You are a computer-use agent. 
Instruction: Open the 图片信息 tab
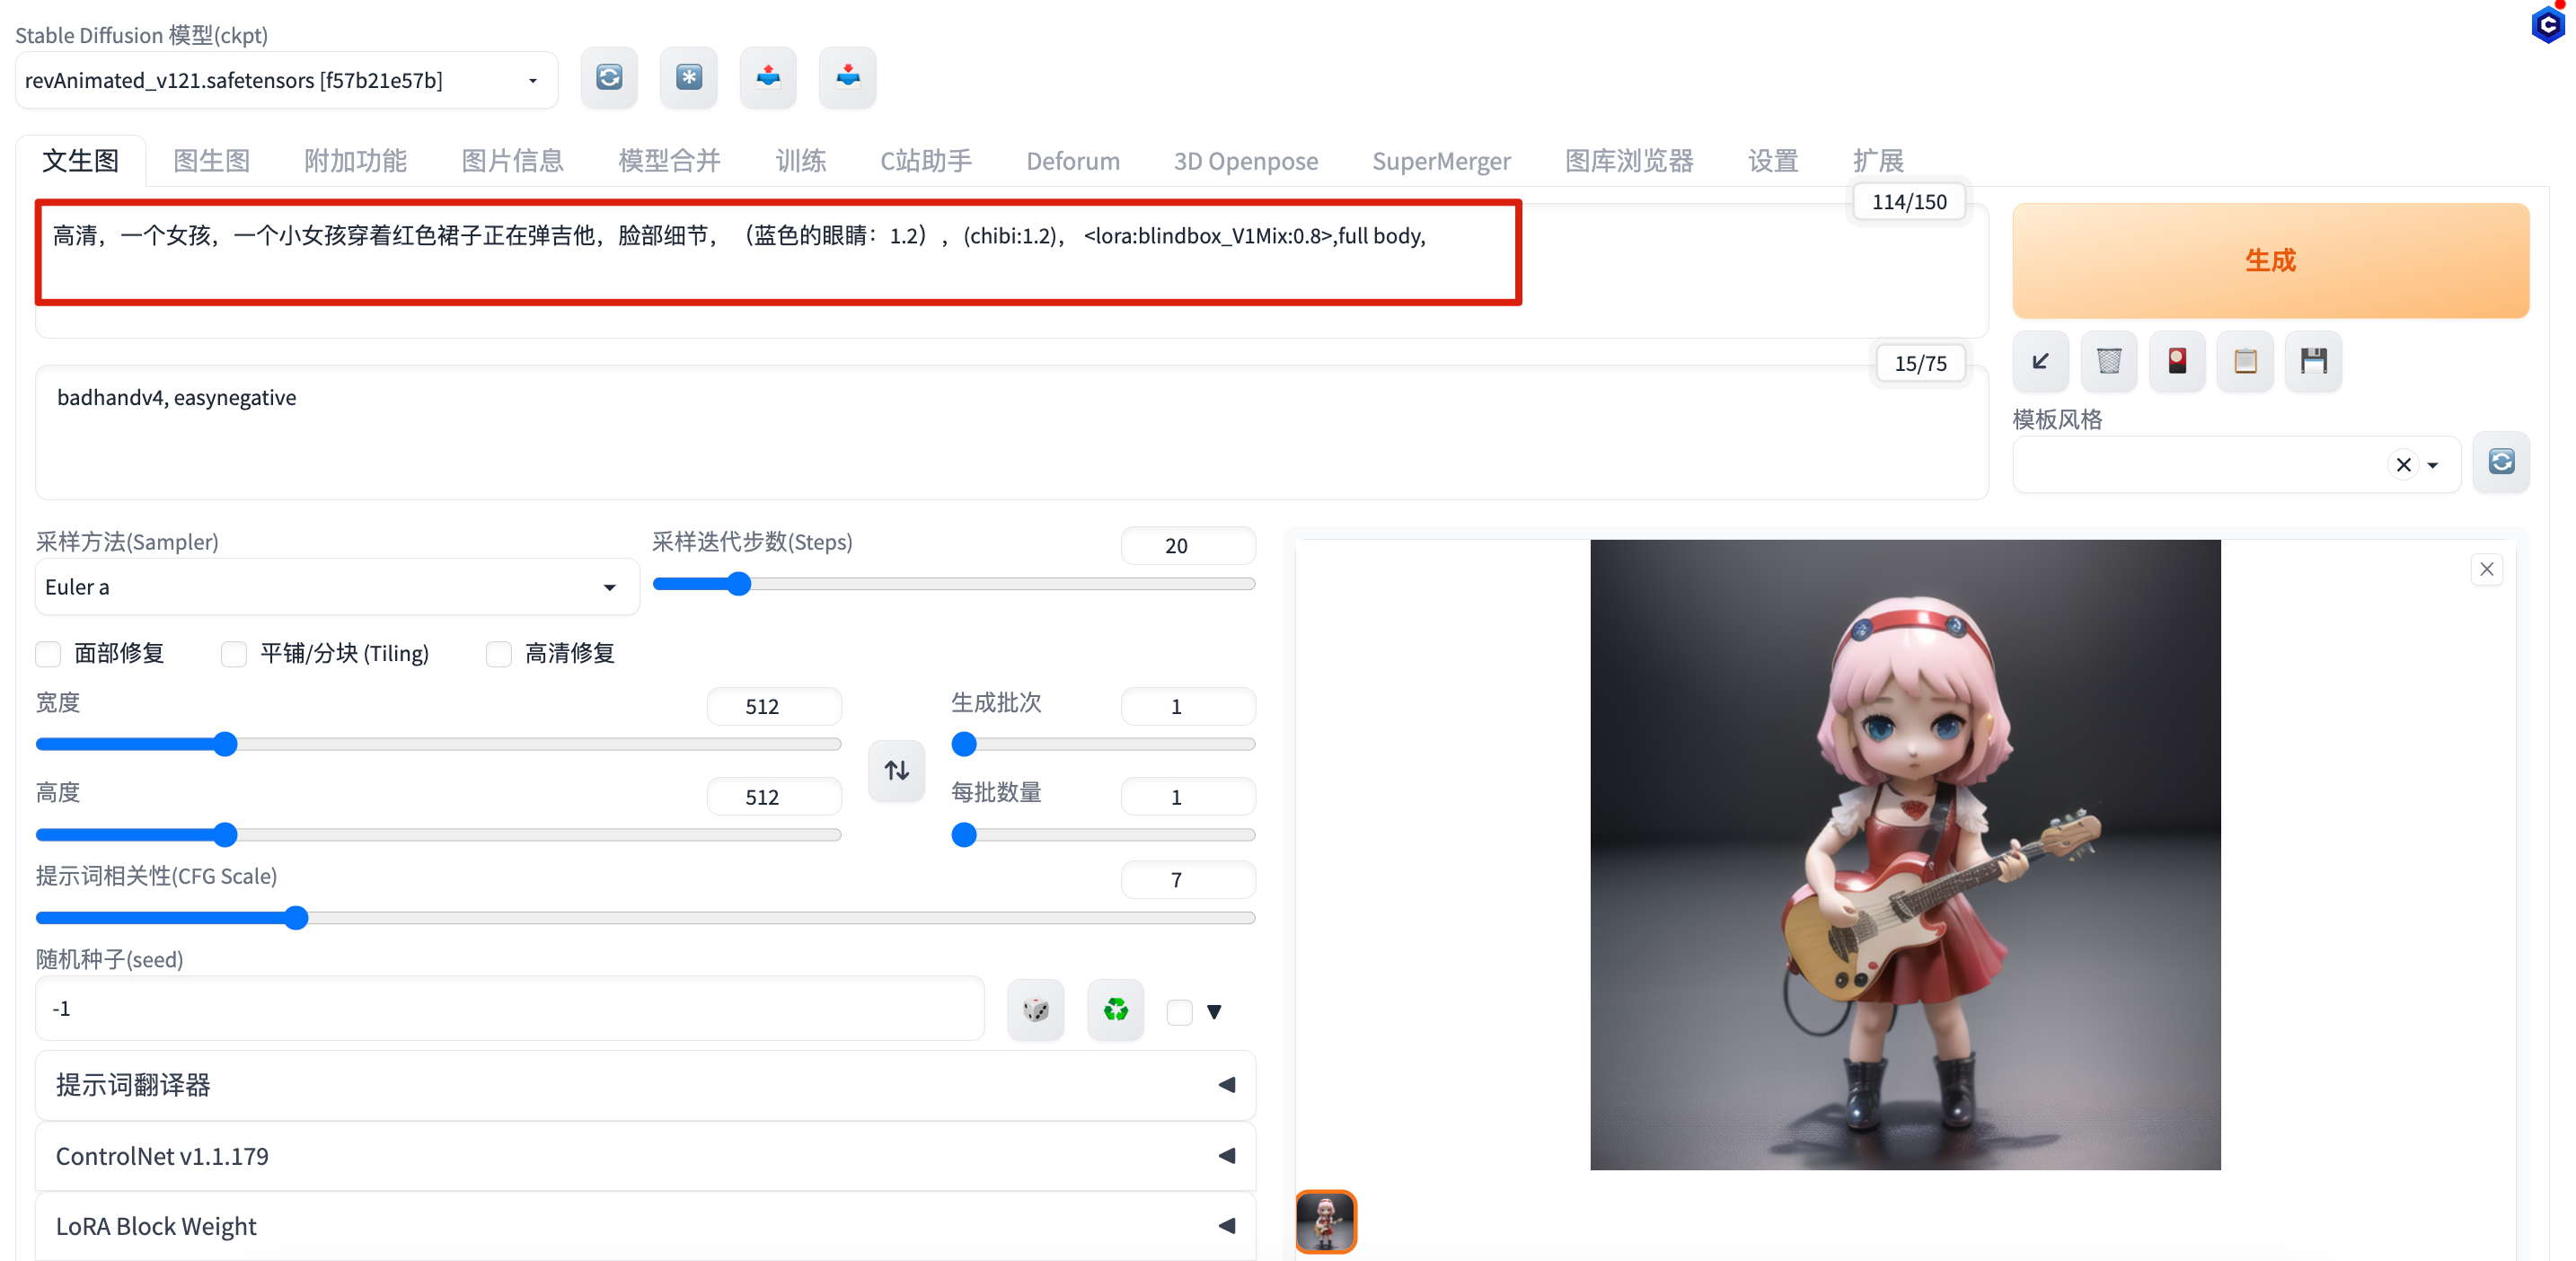(513, 161)
